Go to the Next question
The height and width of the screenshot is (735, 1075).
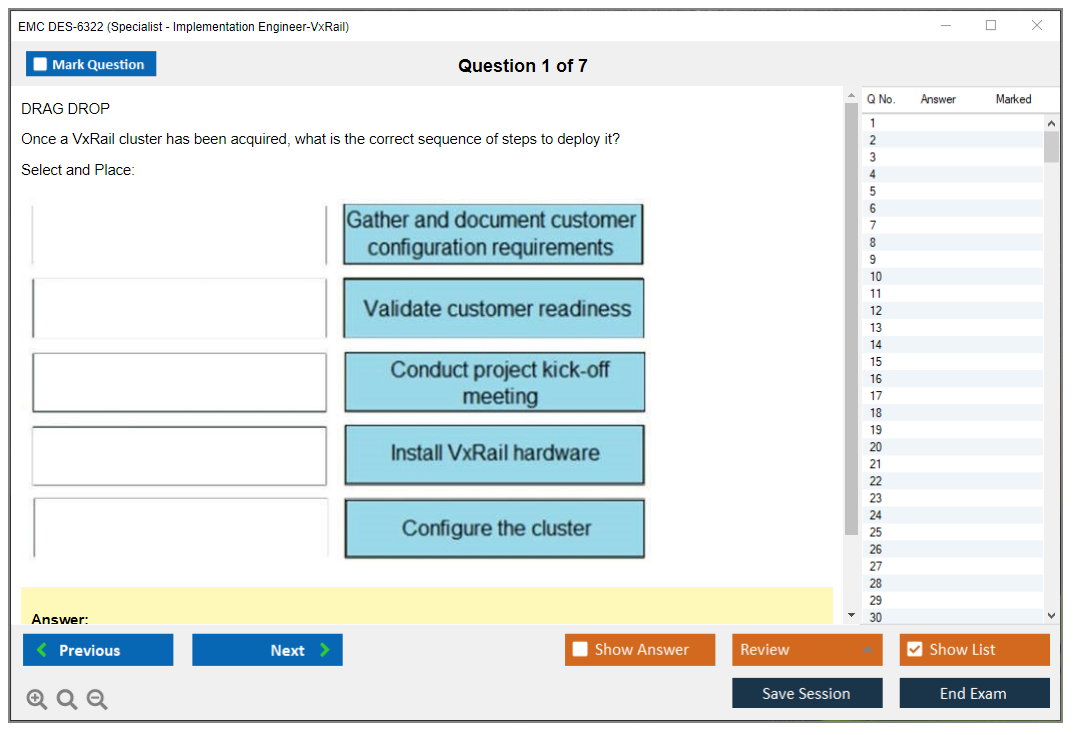pyautogui.click(x=267, y=650)
